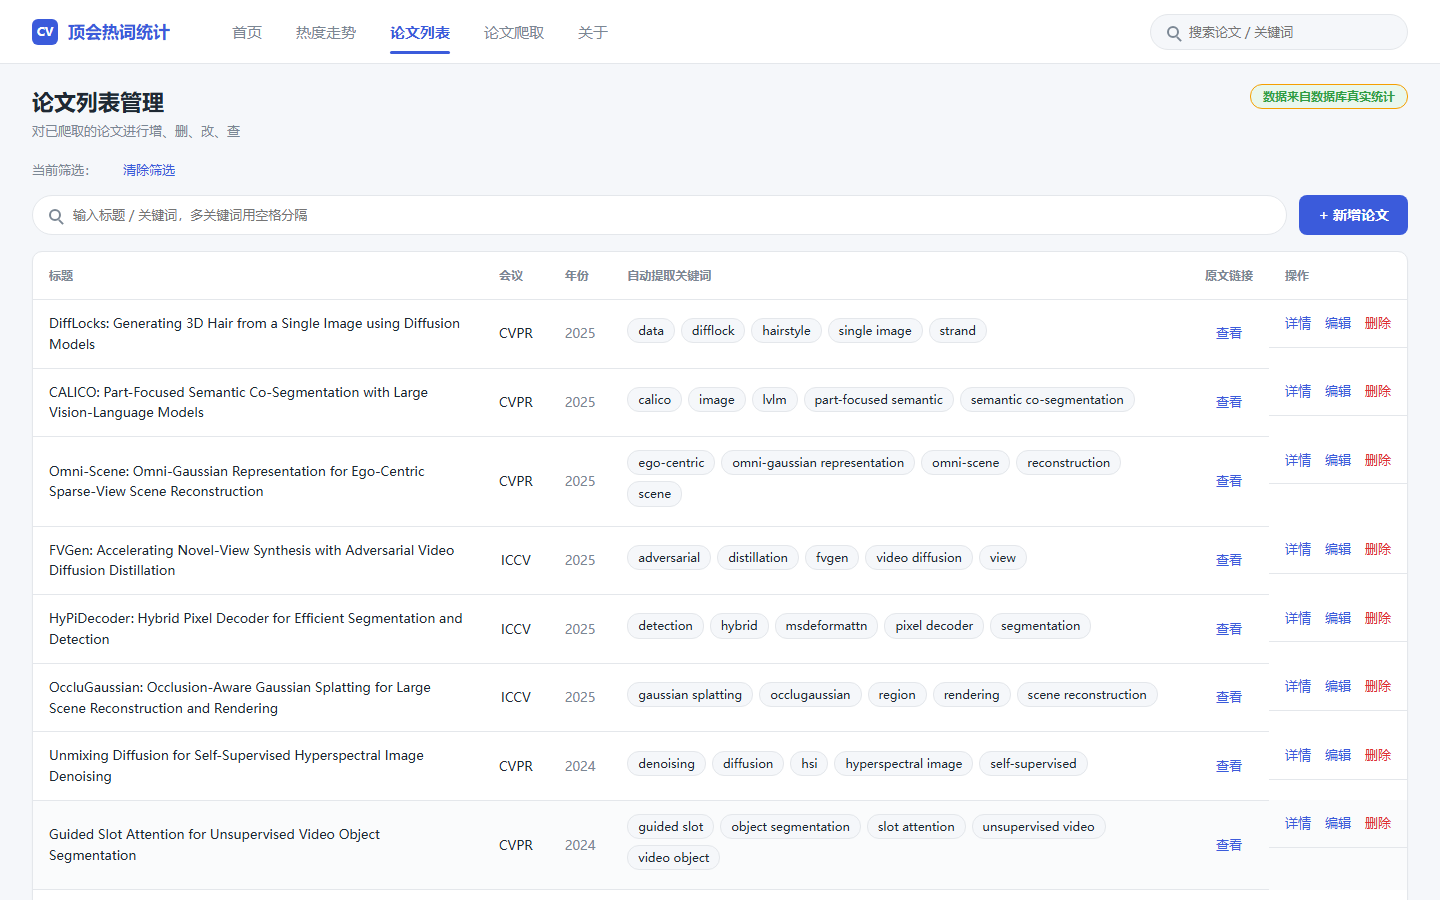Screen dimensions: 1440x900
Task: Open 查看 link for FVGen paper
Action: tap(1229, 560)
